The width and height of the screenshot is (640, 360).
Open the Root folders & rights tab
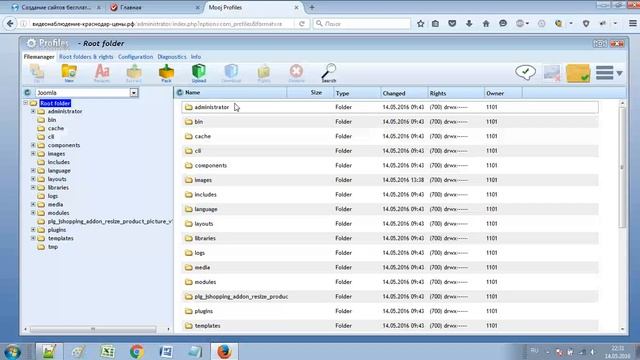[86, 57]
